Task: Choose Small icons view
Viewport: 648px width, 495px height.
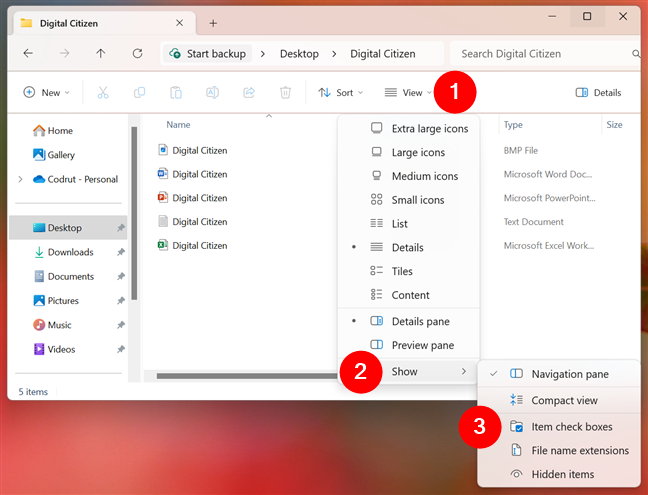Action: pos(408,200)
